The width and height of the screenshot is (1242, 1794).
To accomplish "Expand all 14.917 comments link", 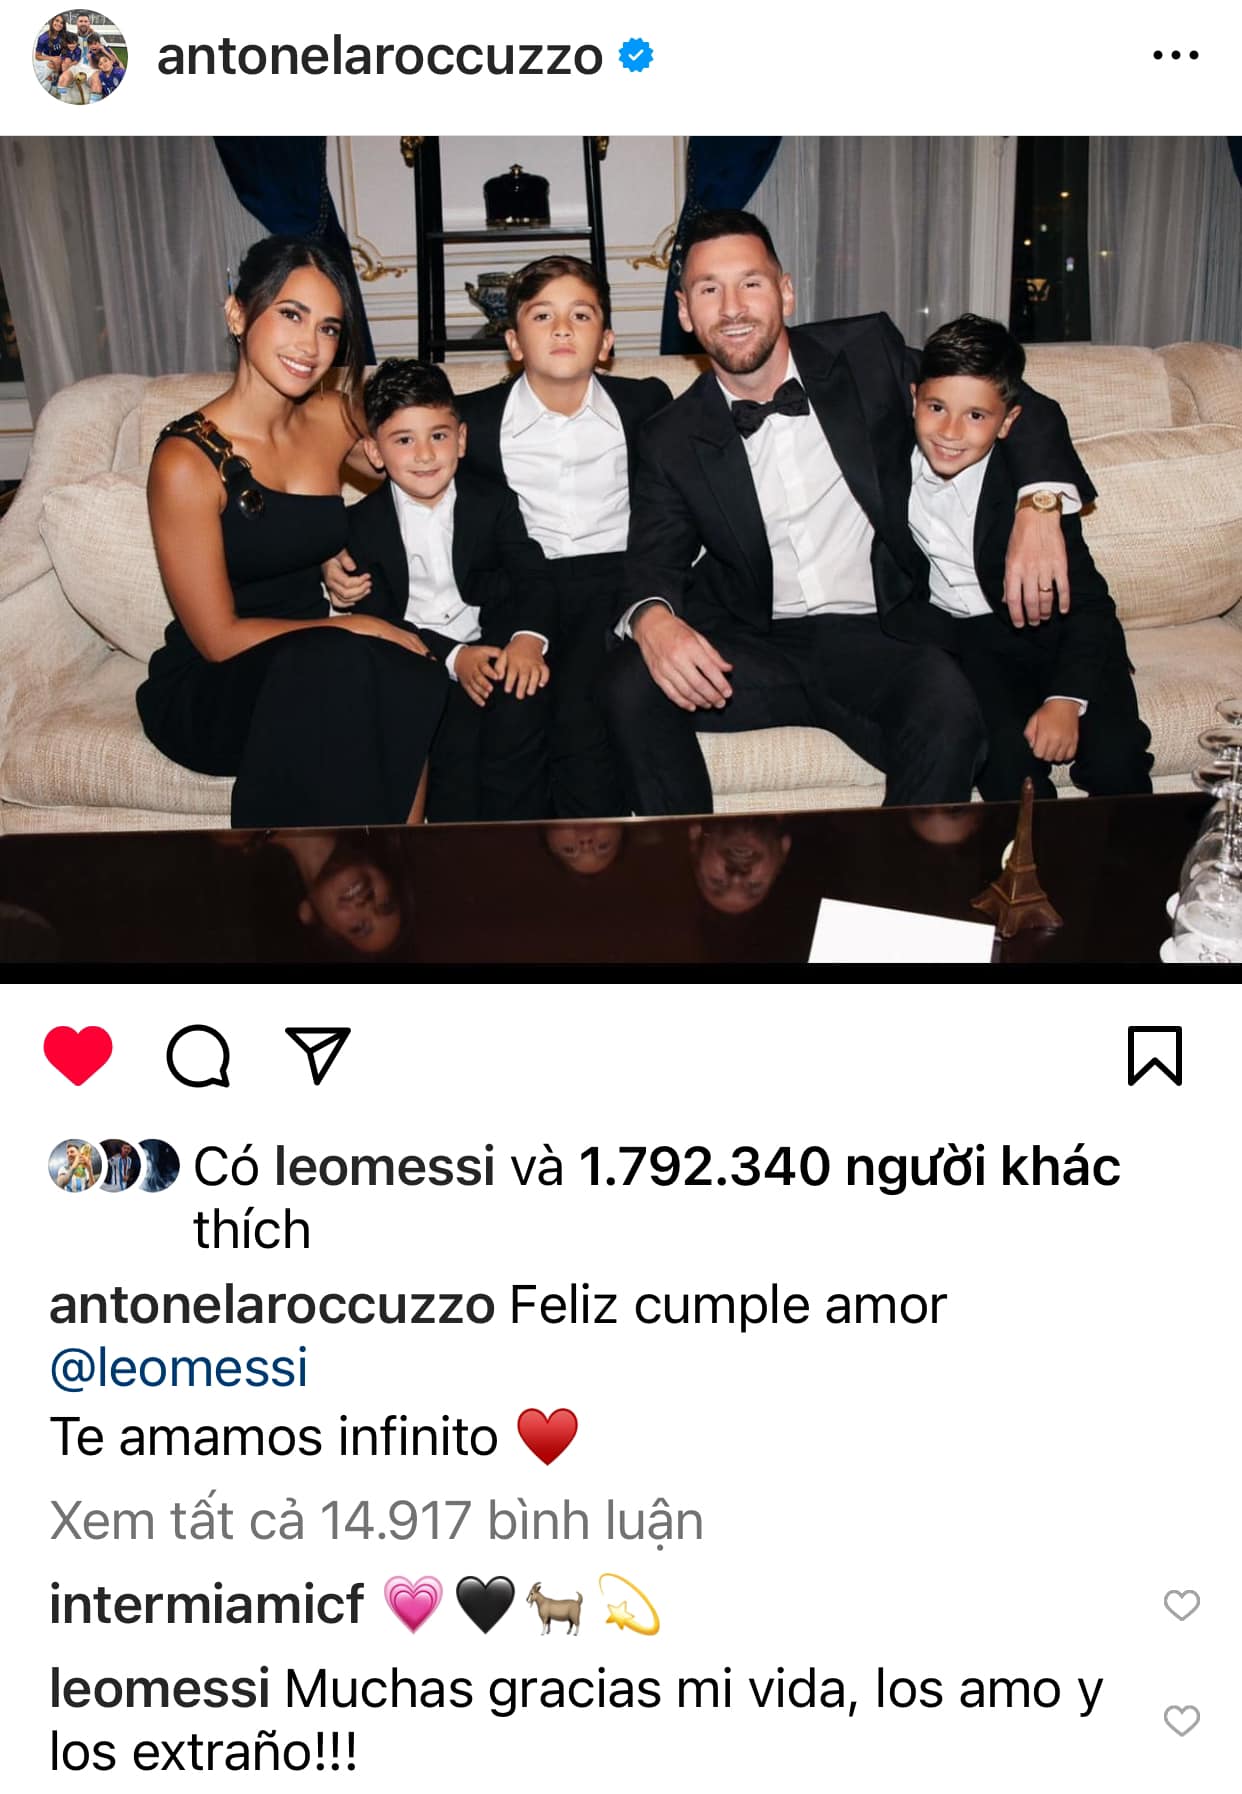I will point(376,1521).
